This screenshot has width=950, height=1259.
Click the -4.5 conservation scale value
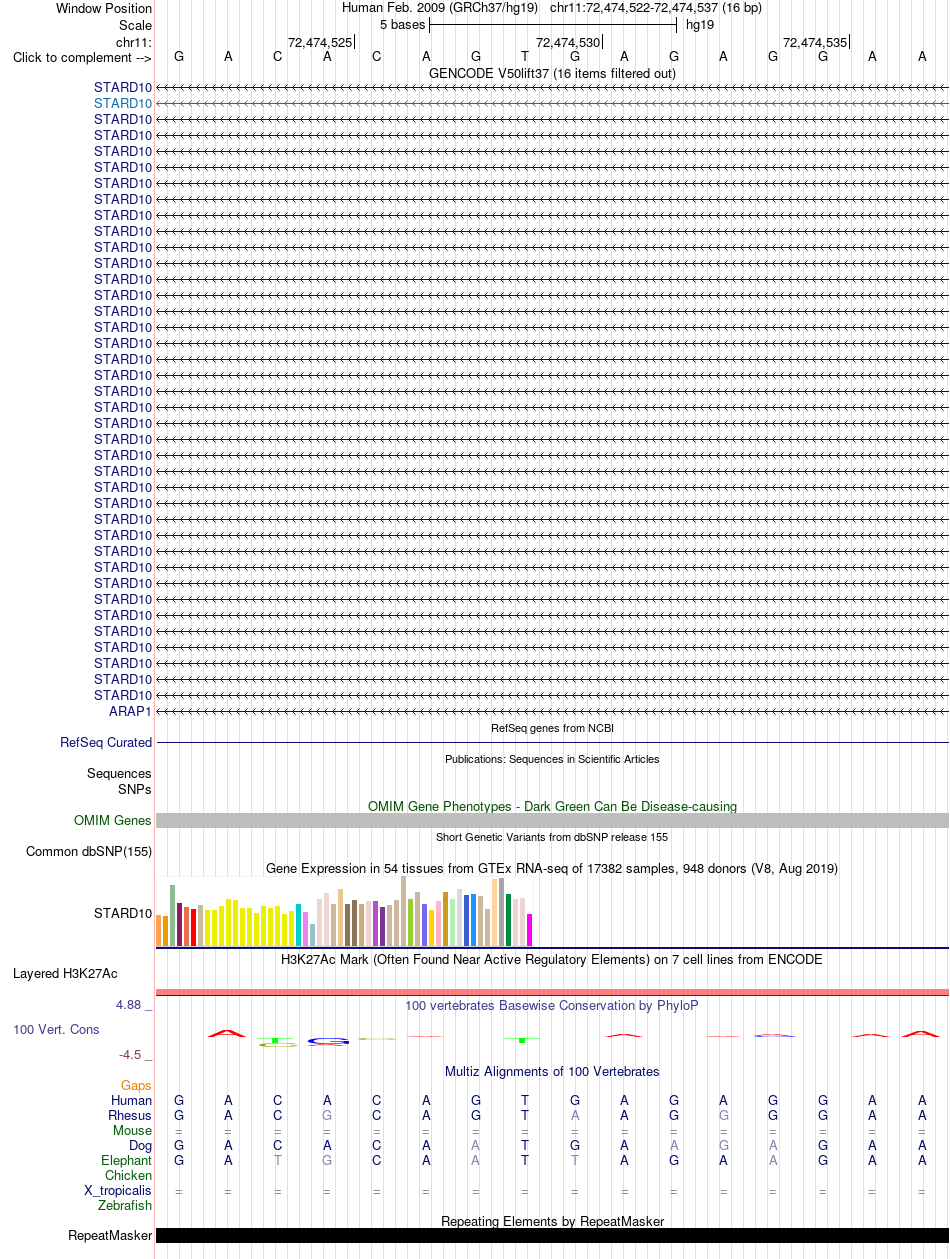[x=129, y=1054]
